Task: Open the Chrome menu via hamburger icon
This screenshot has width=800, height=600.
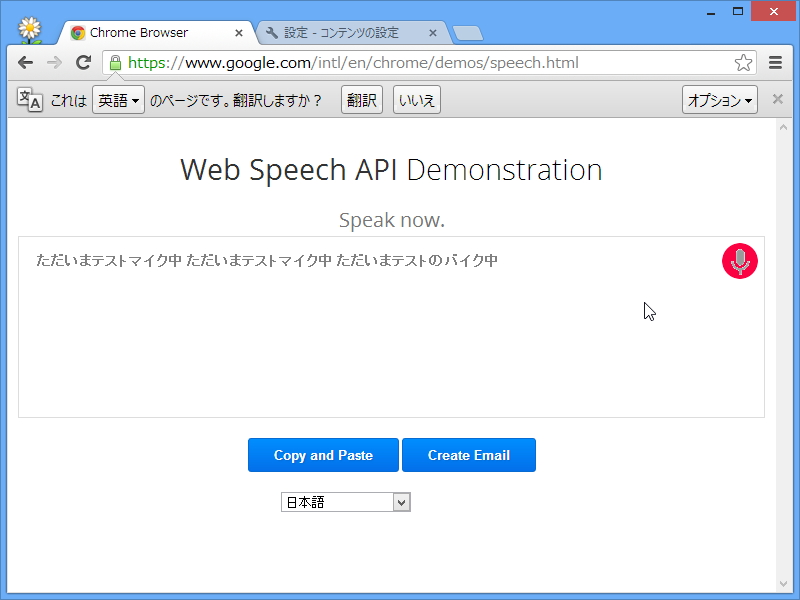Action: pyautogui.click(x=775, y=62)
